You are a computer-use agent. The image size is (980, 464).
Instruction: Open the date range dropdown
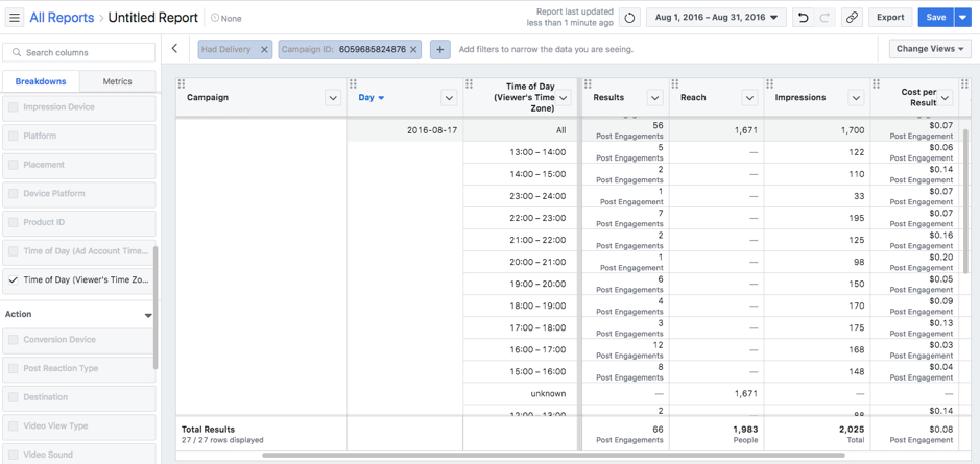tap(715, 18)
